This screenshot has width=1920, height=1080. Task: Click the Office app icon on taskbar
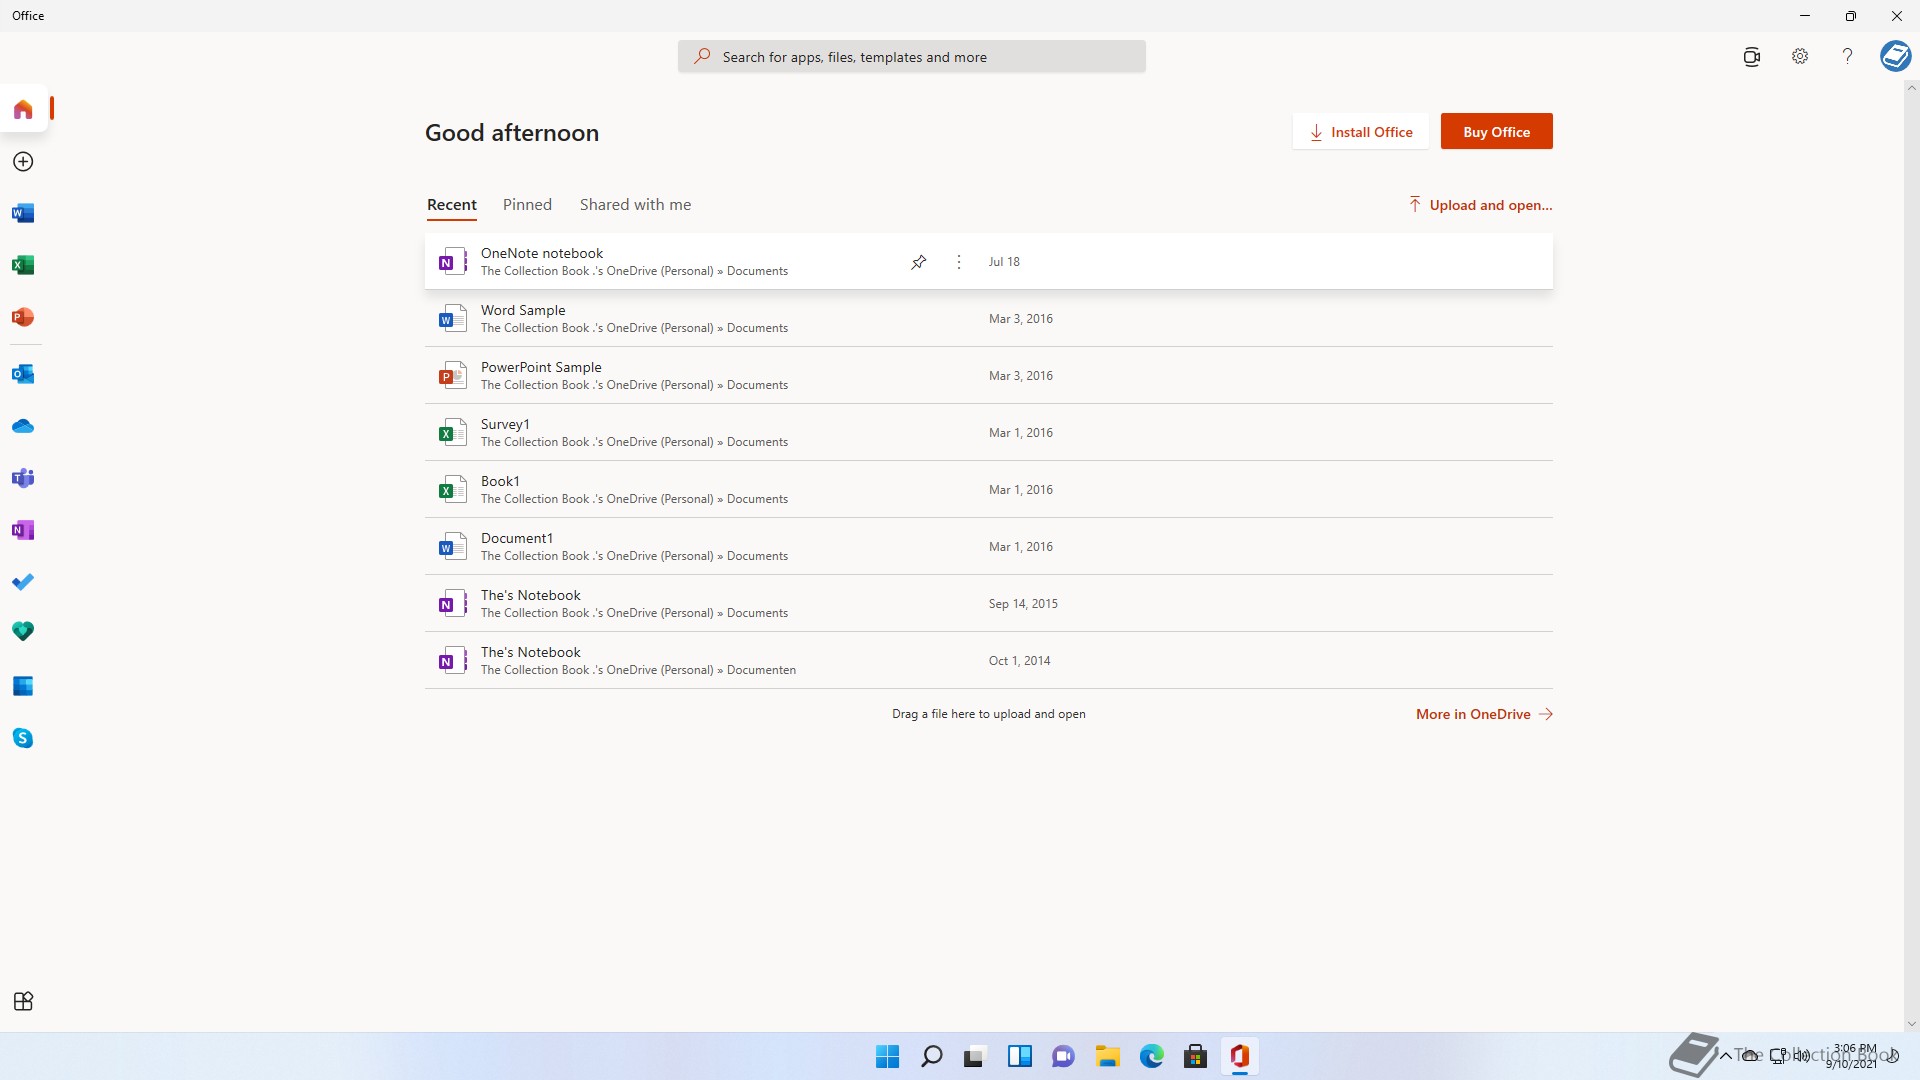tap(1239, 1056)
